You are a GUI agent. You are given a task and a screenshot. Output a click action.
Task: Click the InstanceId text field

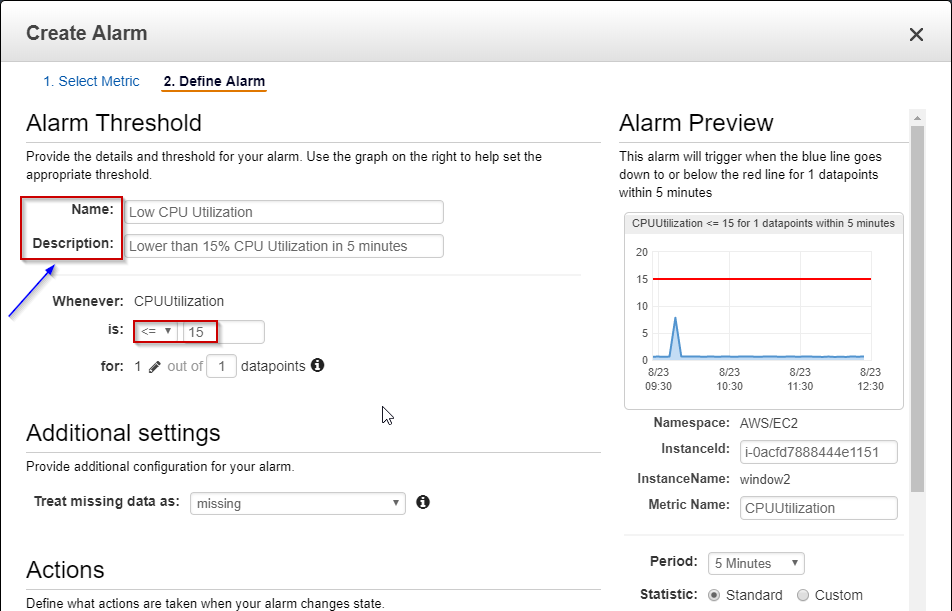818,452
